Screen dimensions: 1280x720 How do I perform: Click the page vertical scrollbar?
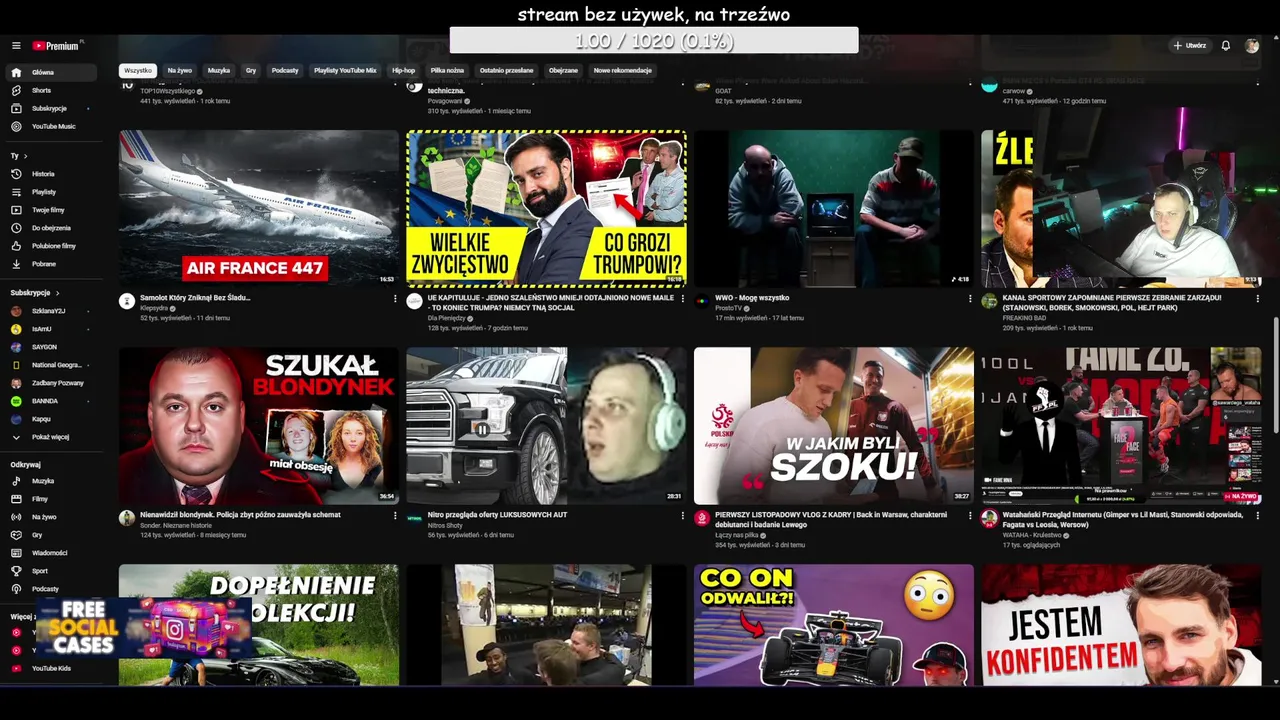(x=1275, y=375)
